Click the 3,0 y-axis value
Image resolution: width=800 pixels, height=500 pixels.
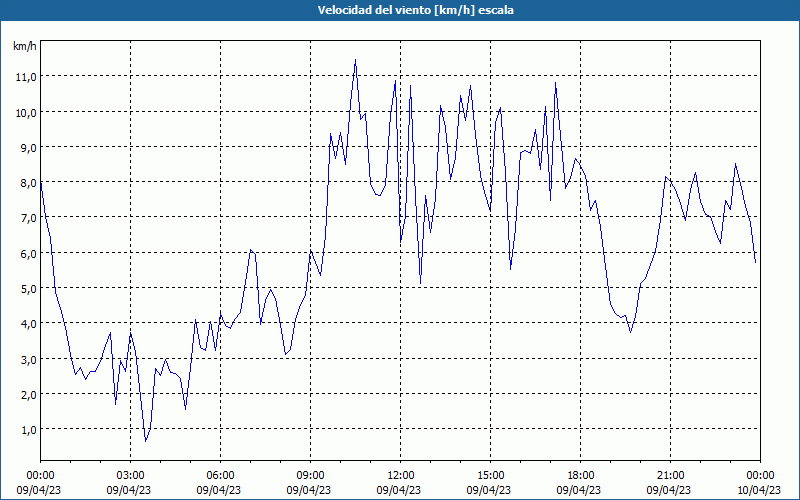28,359
